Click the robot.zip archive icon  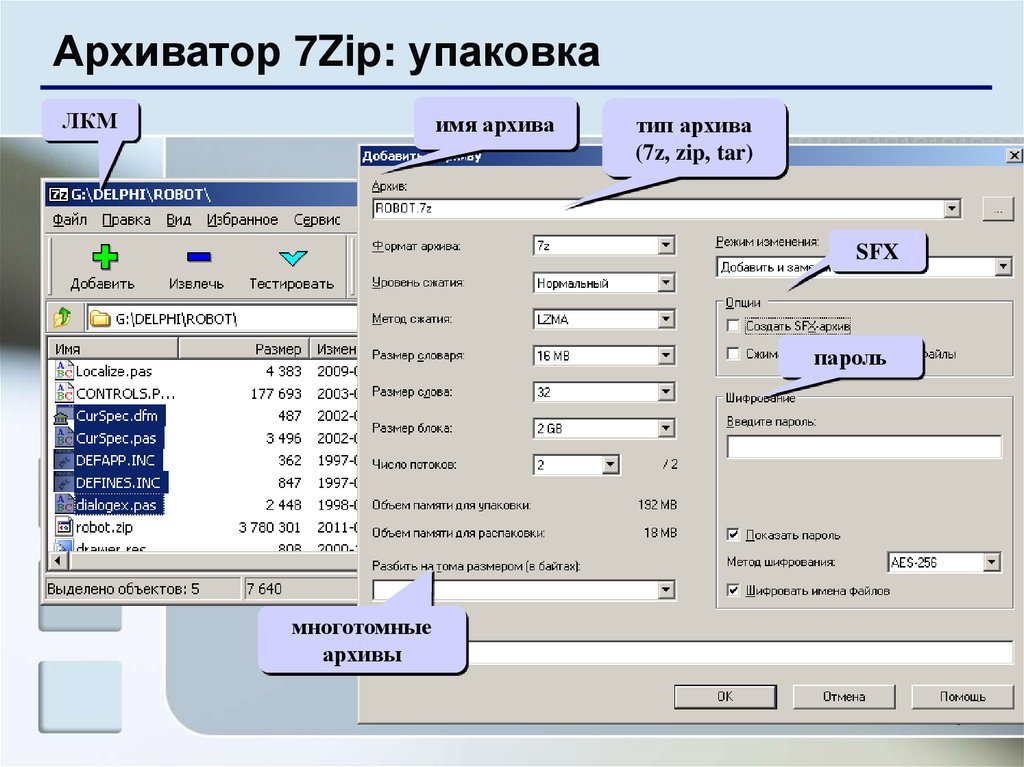click(x=64, y=527)
